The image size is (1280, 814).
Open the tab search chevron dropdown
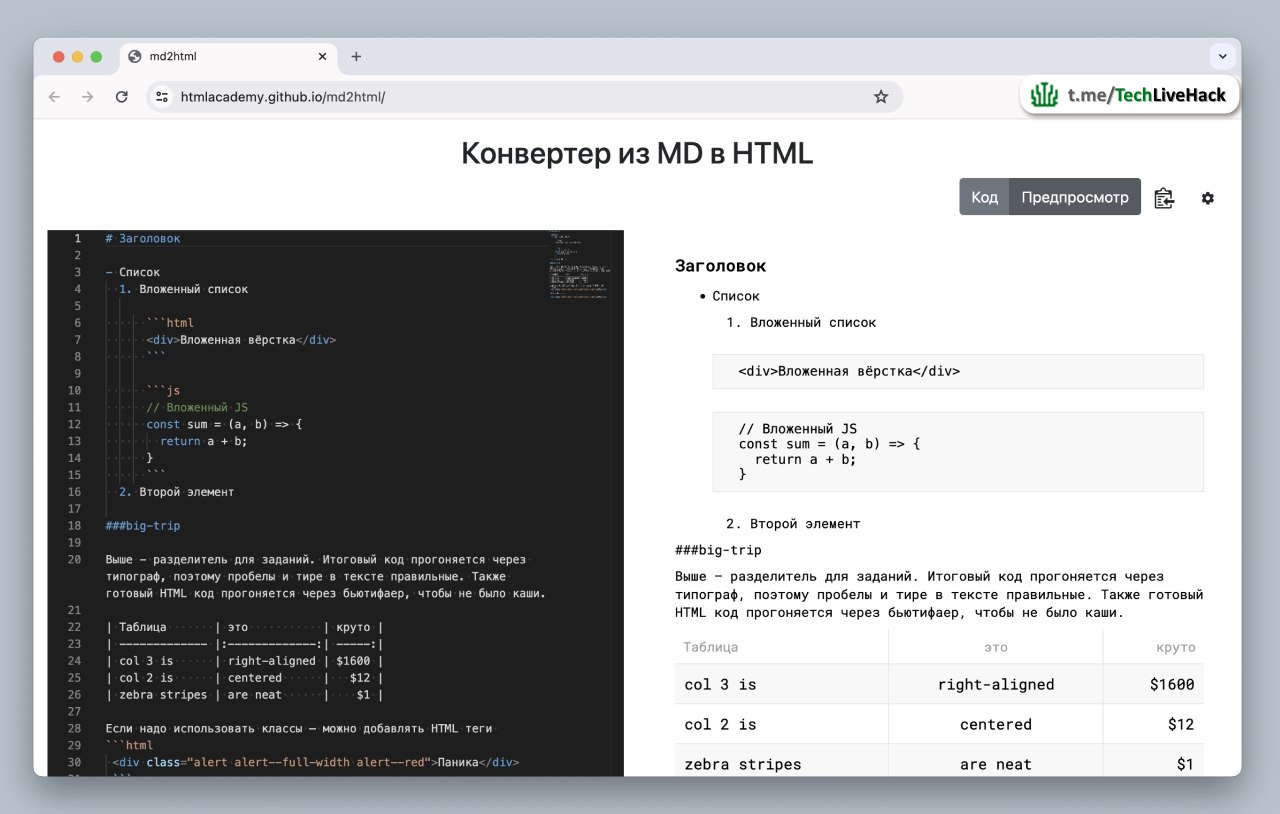(x=1223, y=57)
